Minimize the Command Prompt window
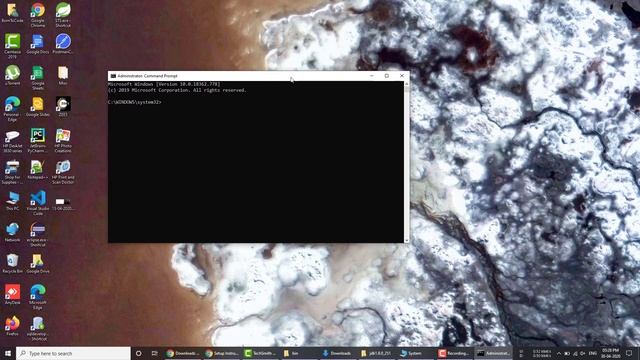Screen dimensions: 640x360 pyautogui.click(x=371, y=76)
